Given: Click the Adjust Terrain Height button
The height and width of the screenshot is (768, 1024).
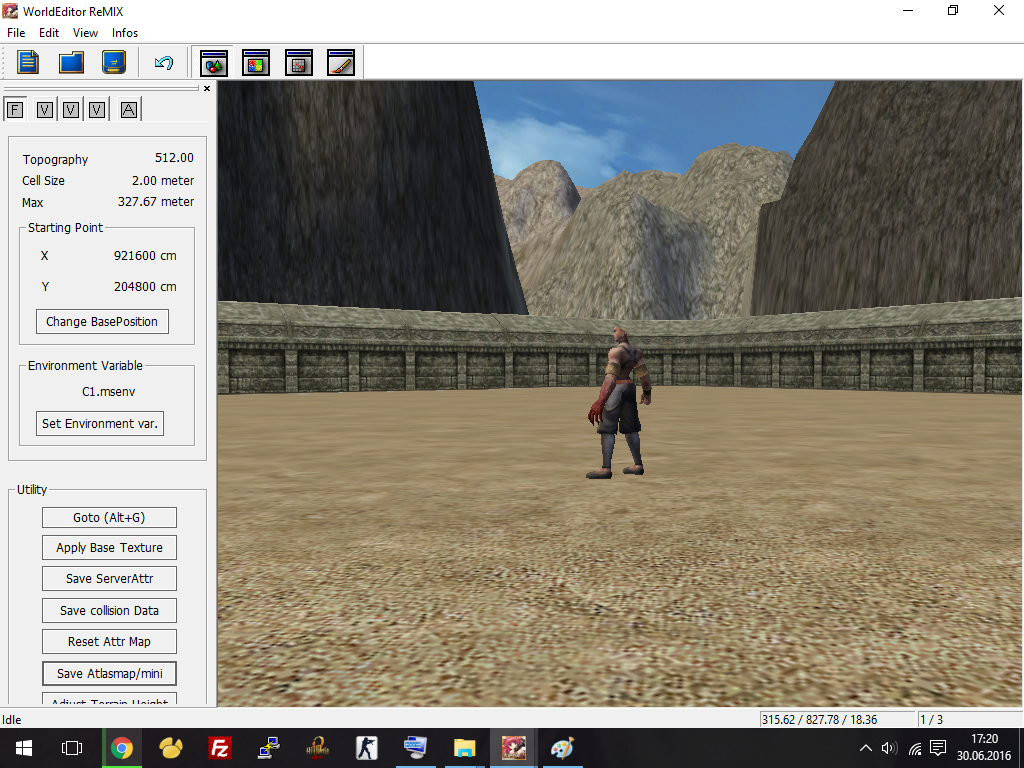Looking at the screenshot, I should (x=109, y=699).
